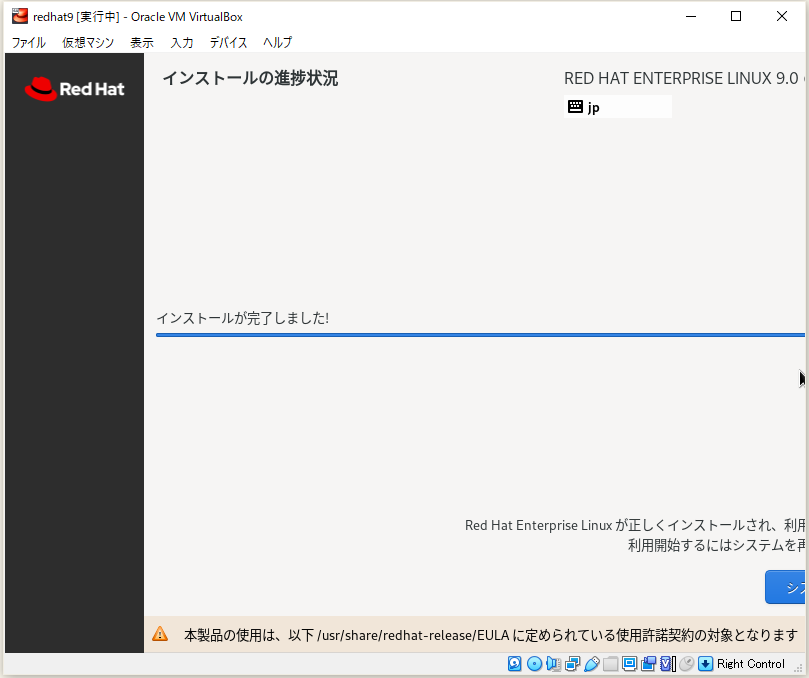Click the jp keyboard layout indicator
This screenshot has height=678, width=809.
click(618, 107)
